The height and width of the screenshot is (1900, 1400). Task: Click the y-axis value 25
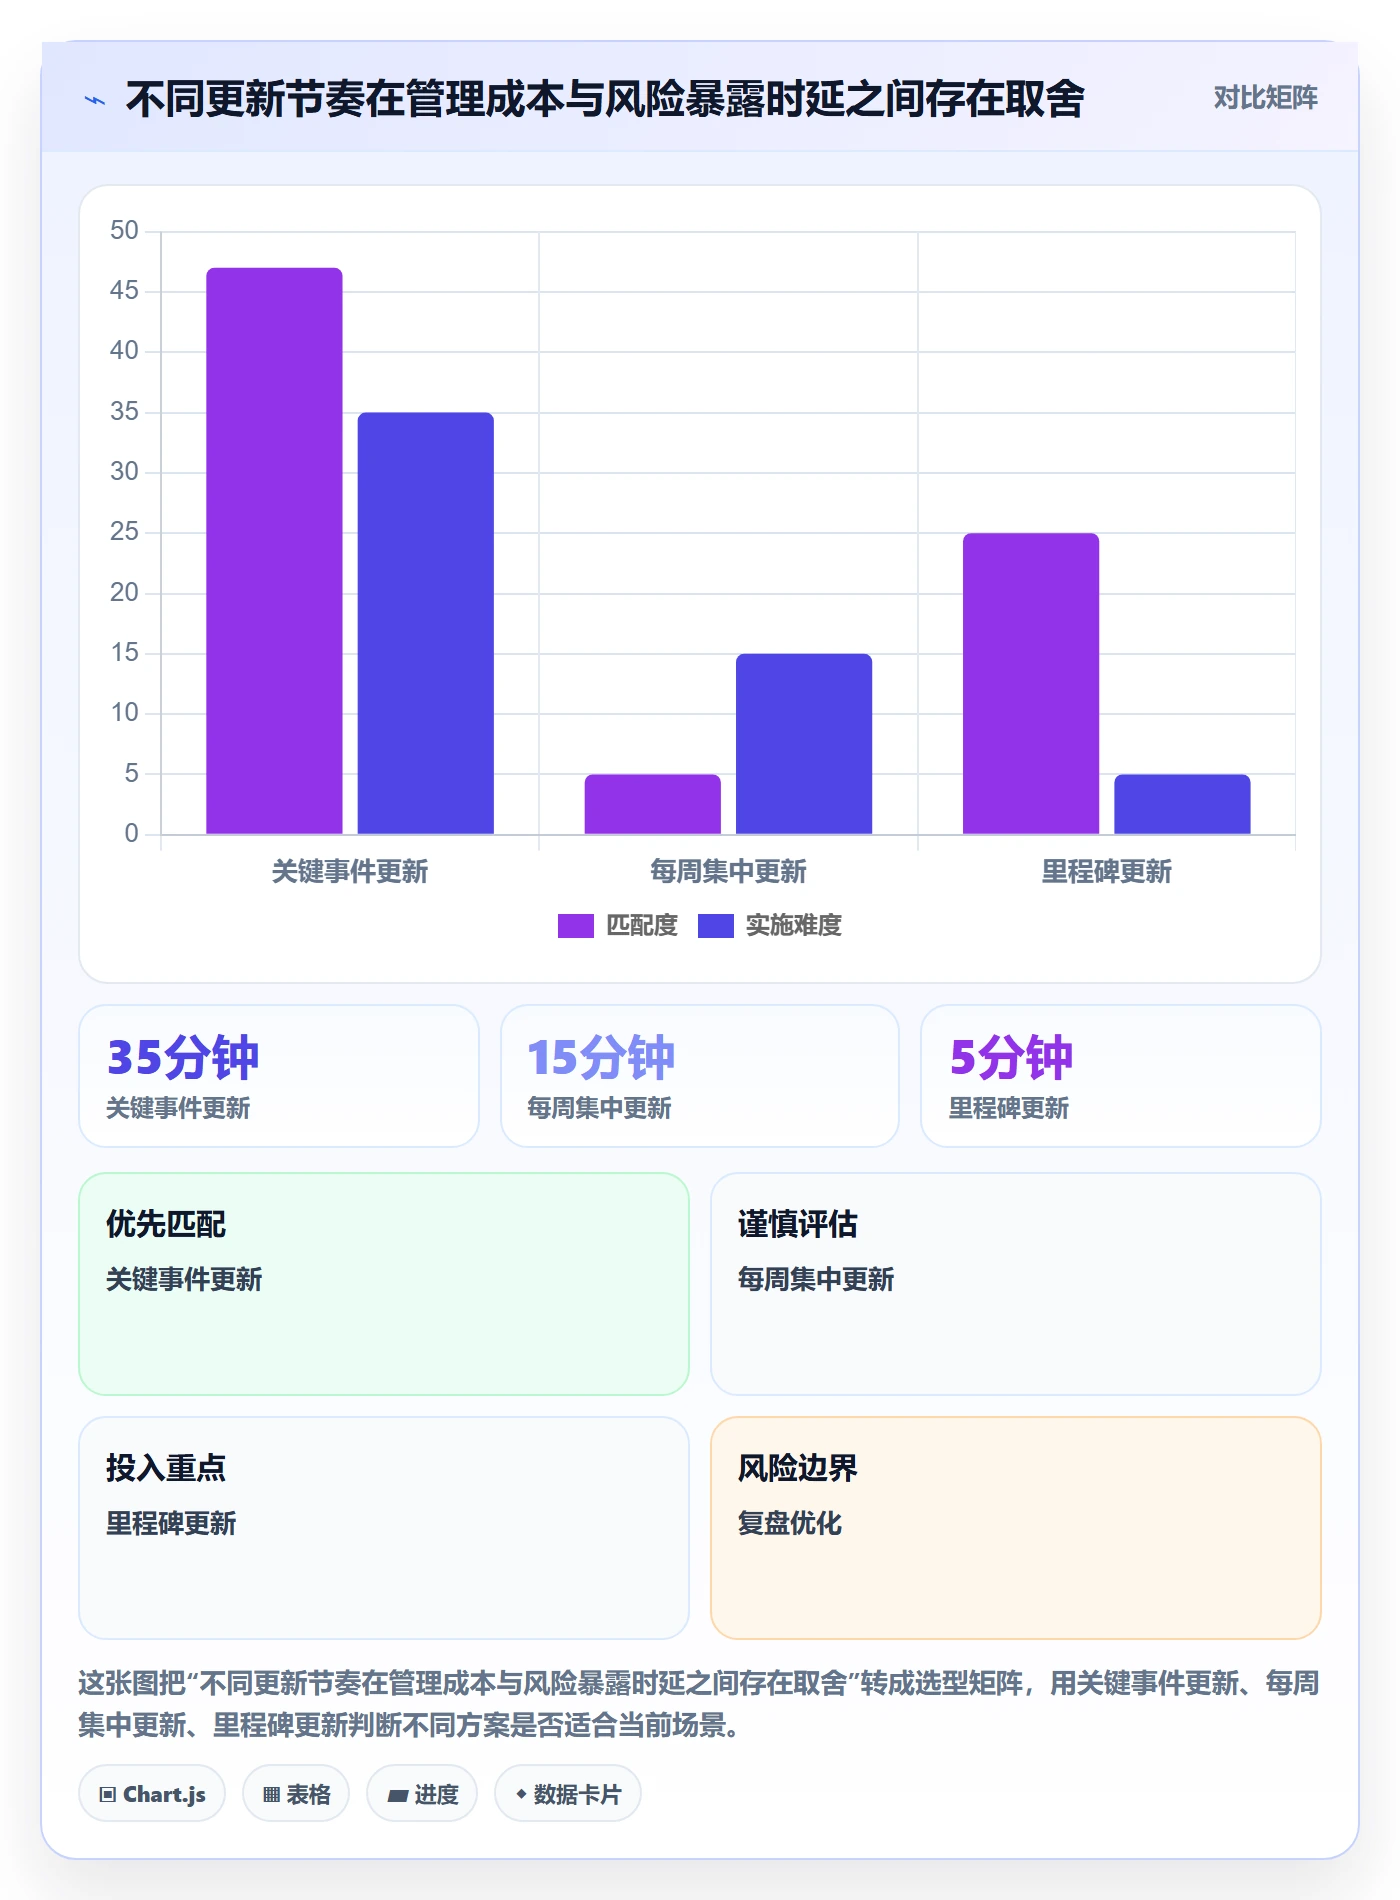coord(124,532)
